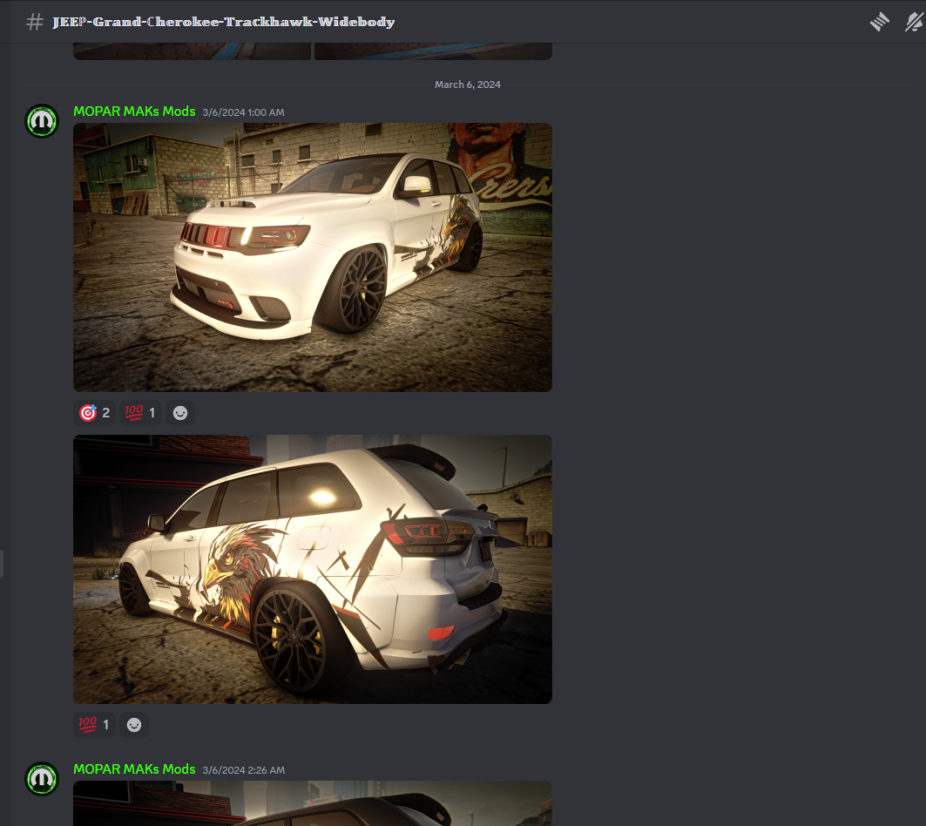Toggle the 100 reaction under the rear-view Jeep image
Screen dimensions: 926x826
pyautogui.click(x=94, y=724)
